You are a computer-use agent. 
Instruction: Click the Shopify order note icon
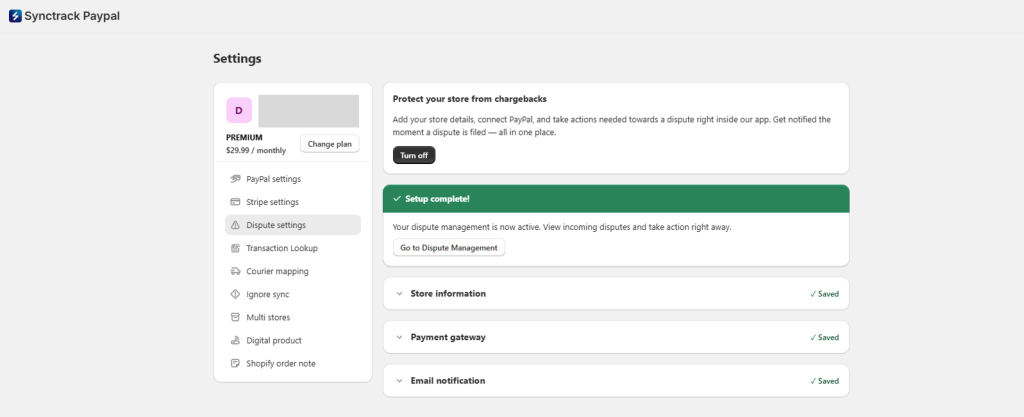(x=236, y=363)
